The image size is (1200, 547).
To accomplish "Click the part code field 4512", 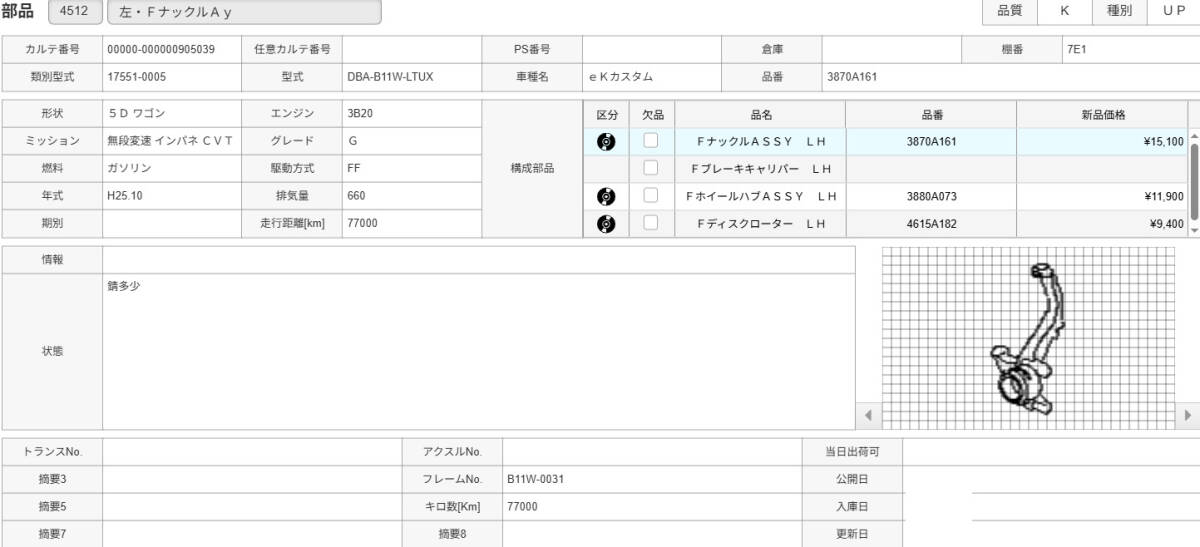I will (73, 12).
